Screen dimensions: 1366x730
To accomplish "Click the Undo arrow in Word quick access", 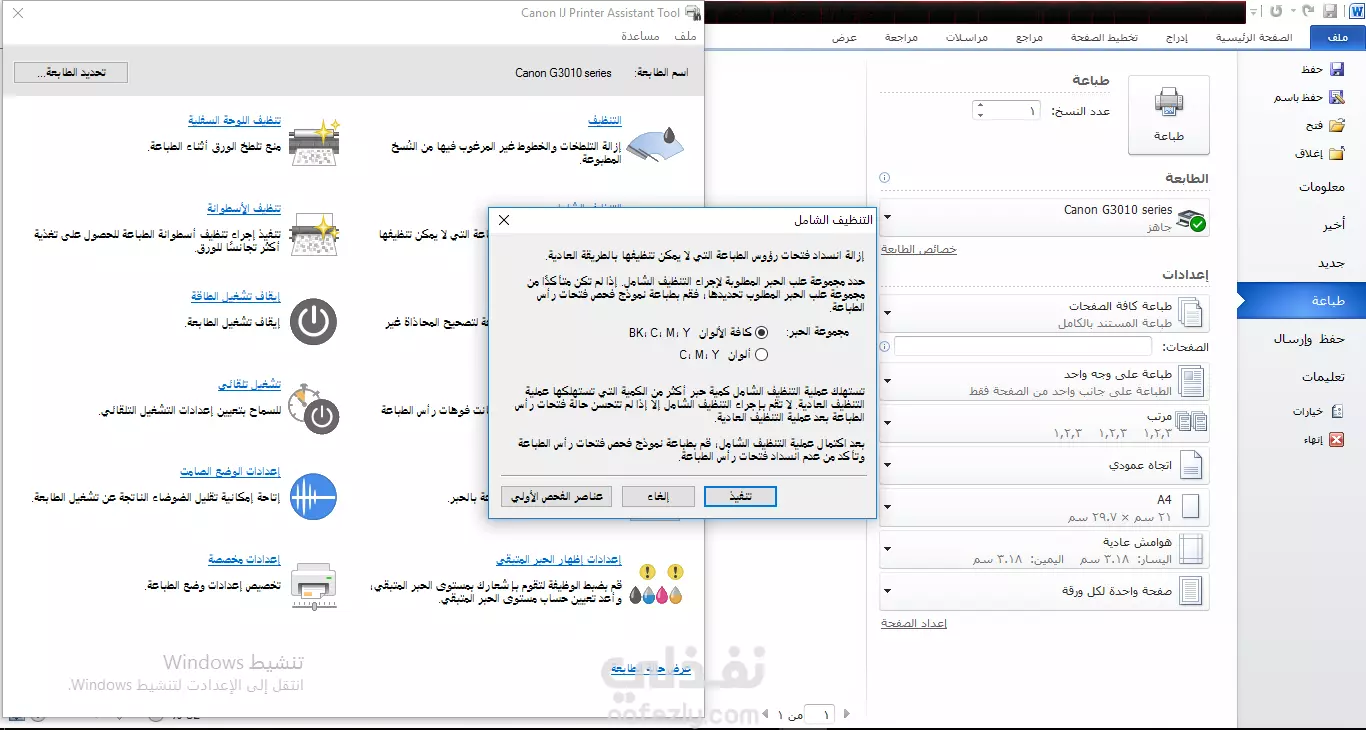I will click(1308, 11).
